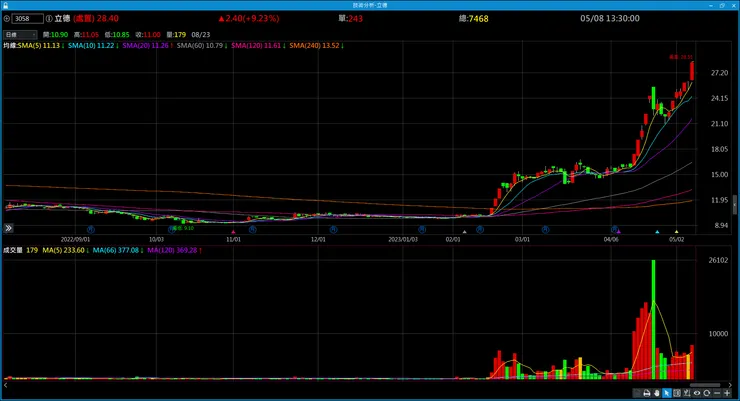Click the info circle icon before the stock name

coord(49,18)
